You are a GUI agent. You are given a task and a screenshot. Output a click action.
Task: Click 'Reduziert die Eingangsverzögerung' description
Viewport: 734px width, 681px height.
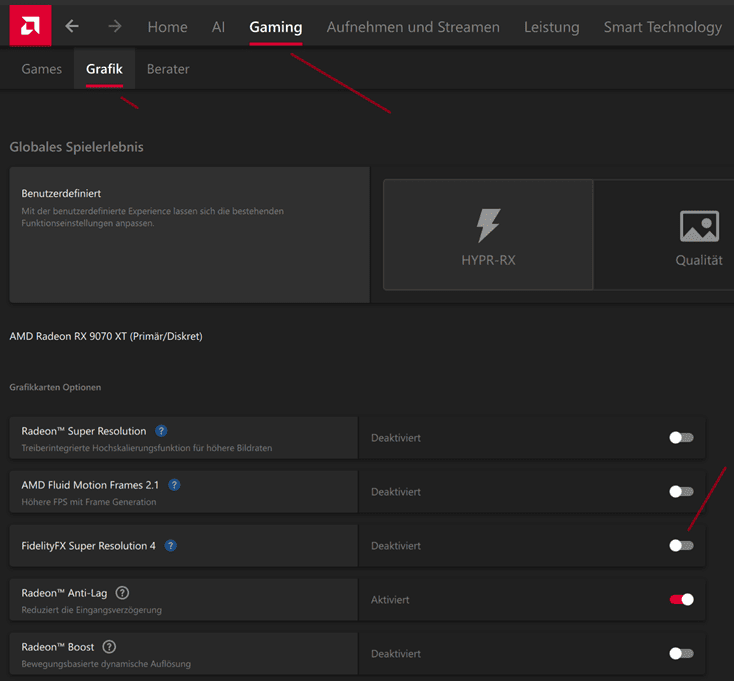91,610
